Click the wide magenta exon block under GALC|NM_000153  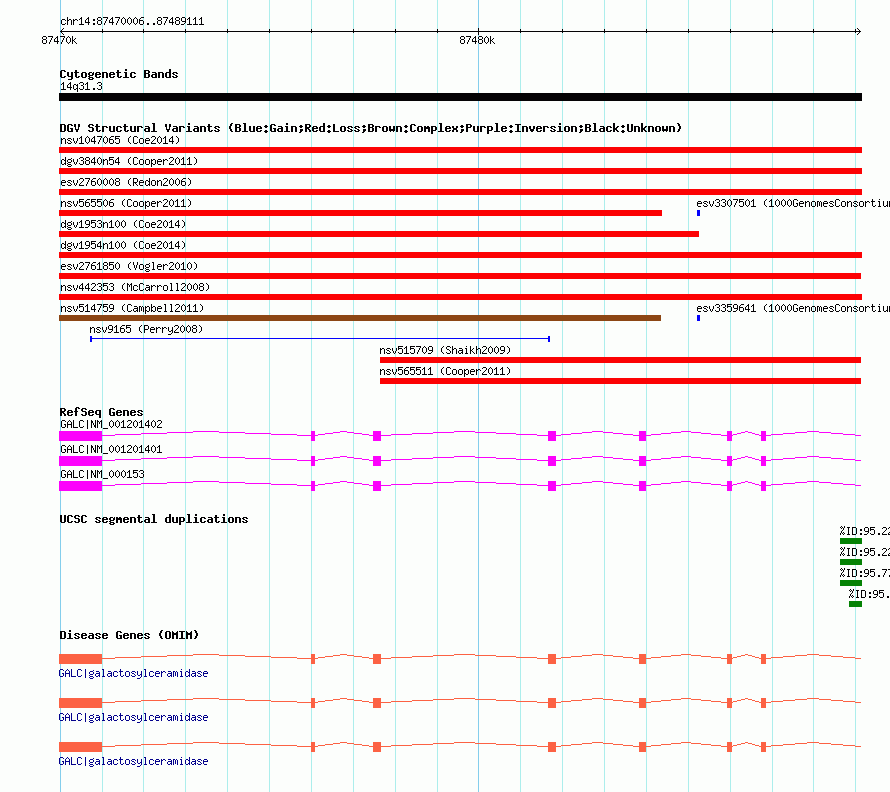click(x=81, y=486)
